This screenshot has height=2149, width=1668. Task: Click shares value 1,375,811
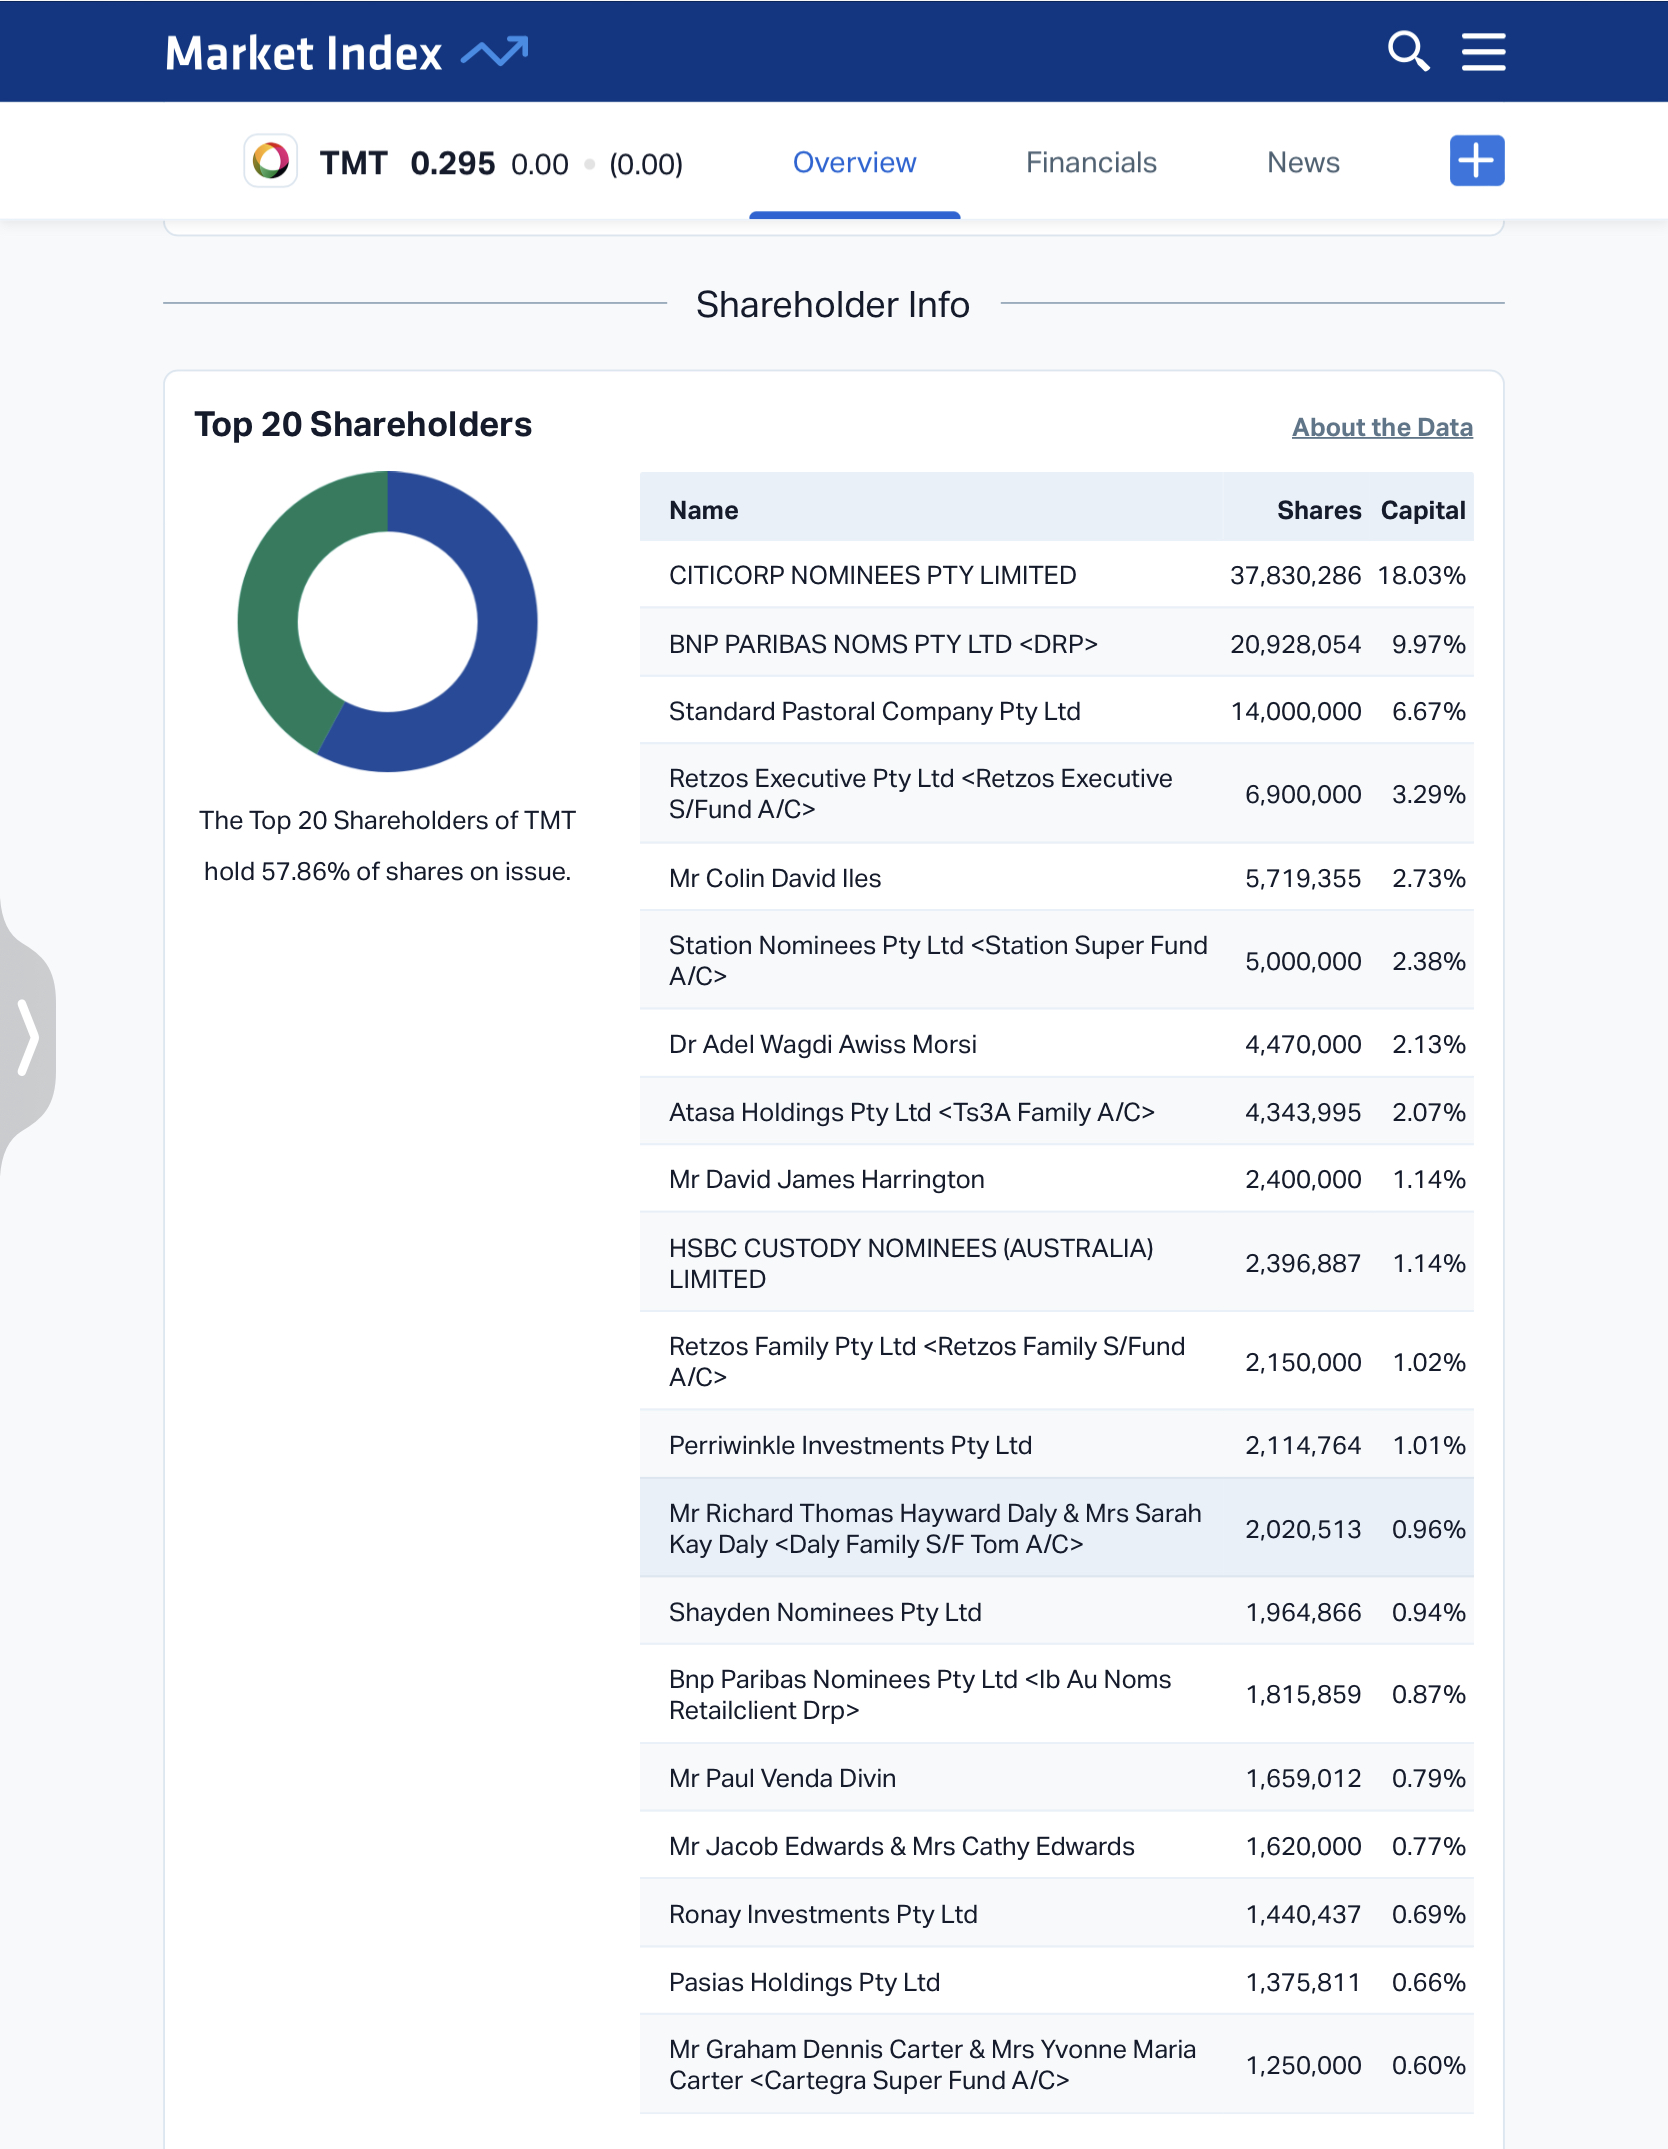pos(1303,1983)
